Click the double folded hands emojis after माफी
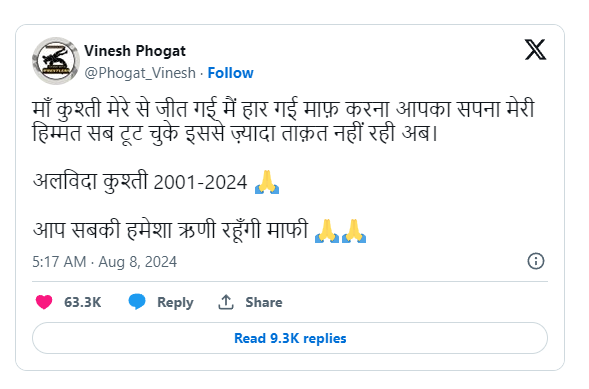The height and width of the screenshot is (389, 589). [x=340, y=231]
